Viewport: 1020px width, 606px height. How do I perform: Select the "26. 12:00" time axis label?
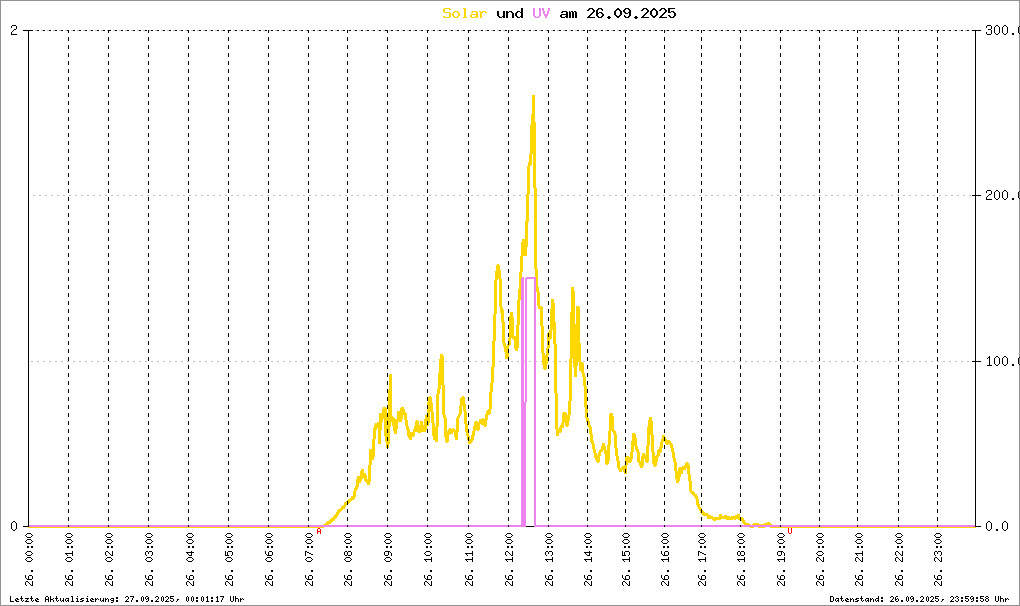pos(508,558)
